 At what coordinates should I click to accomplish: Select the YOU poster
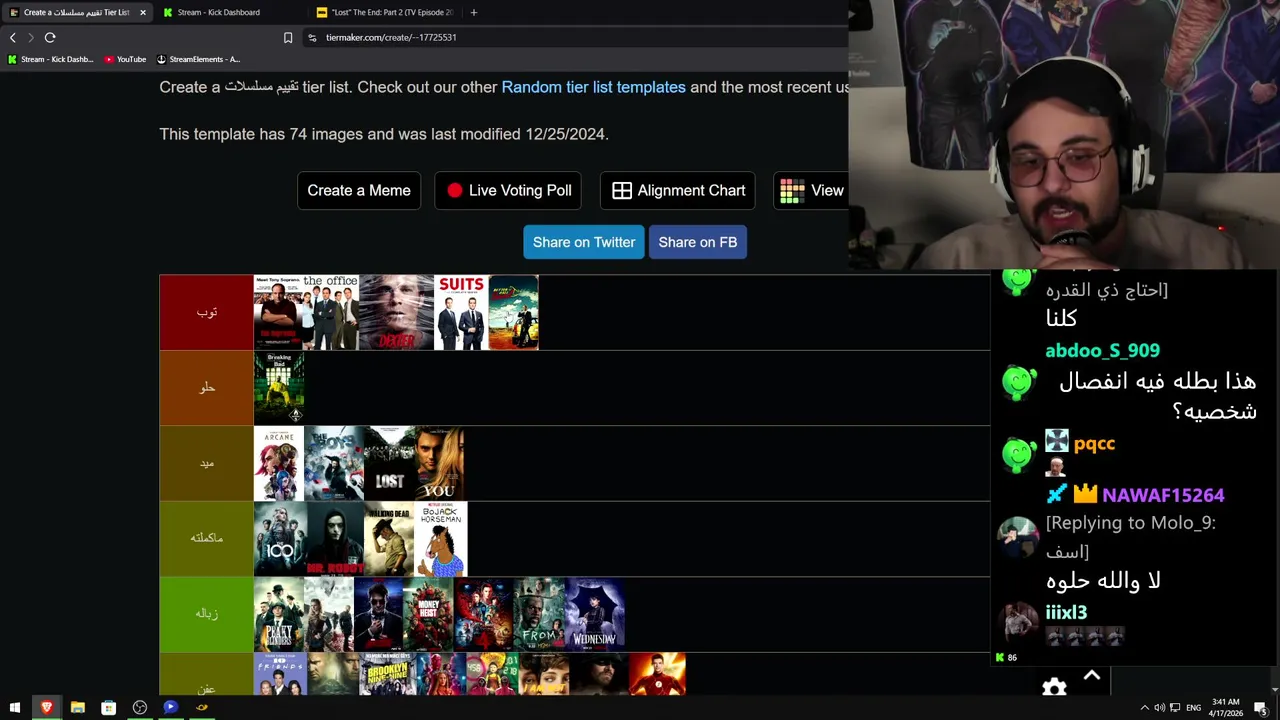(440, 463)
